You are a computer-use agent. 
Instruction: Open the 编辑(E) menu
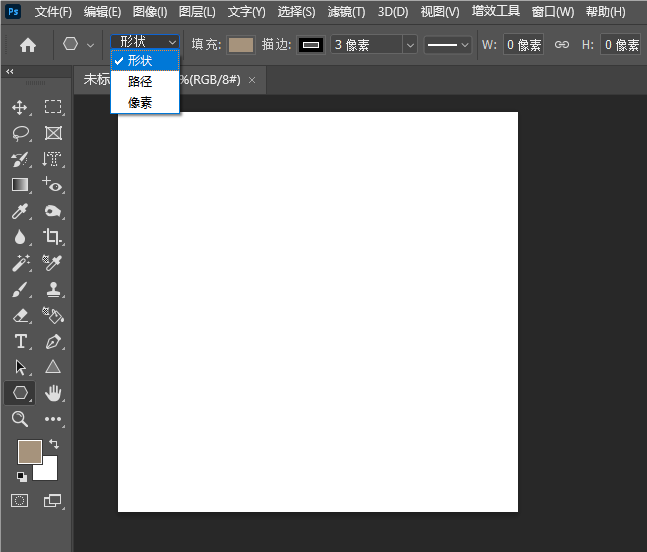(102, 12)
